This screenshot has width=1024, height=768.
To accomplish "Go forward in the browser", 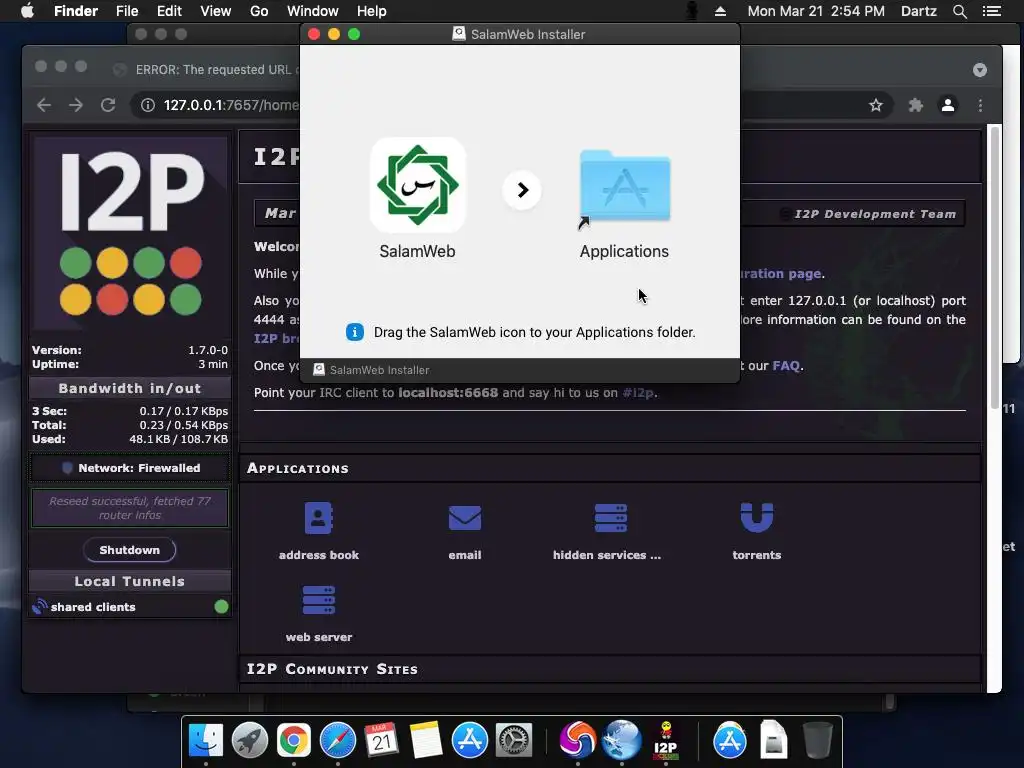I will [76, 105].
